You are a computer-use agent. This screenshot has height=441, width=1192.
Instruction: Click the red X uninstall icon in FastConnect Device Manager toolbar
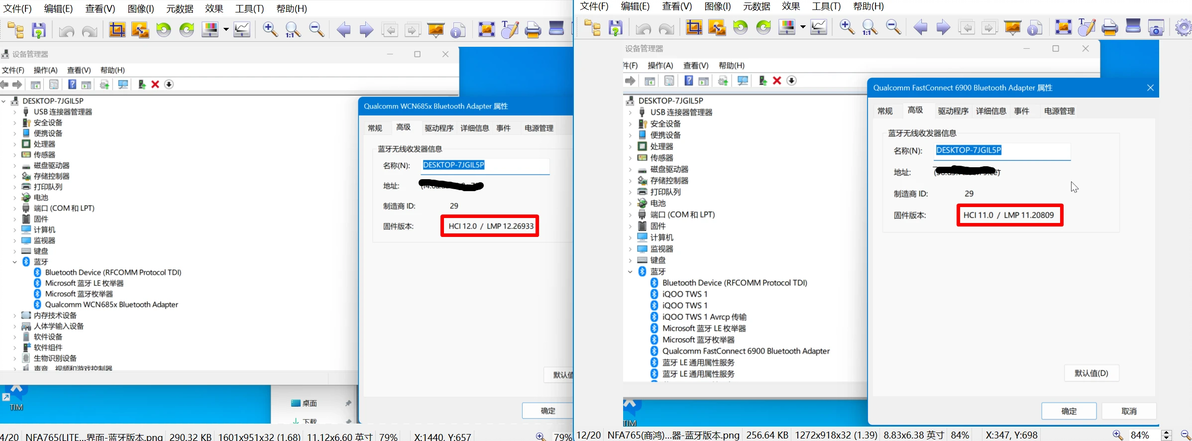click(776, 81)
